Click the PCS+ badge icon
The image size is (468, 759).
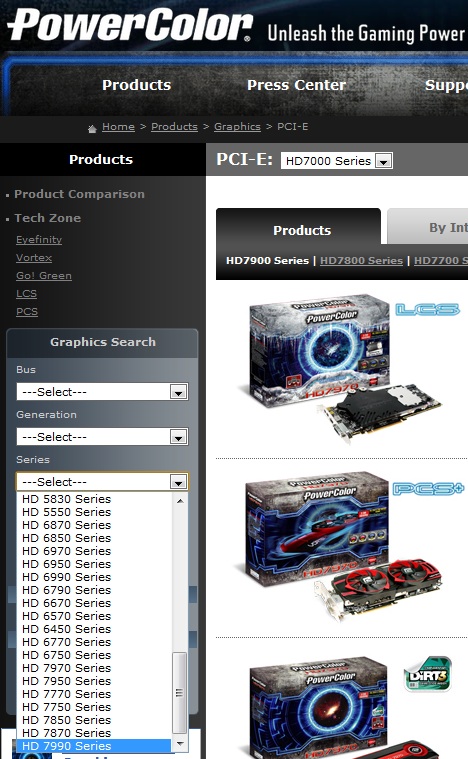coord(428,489)
